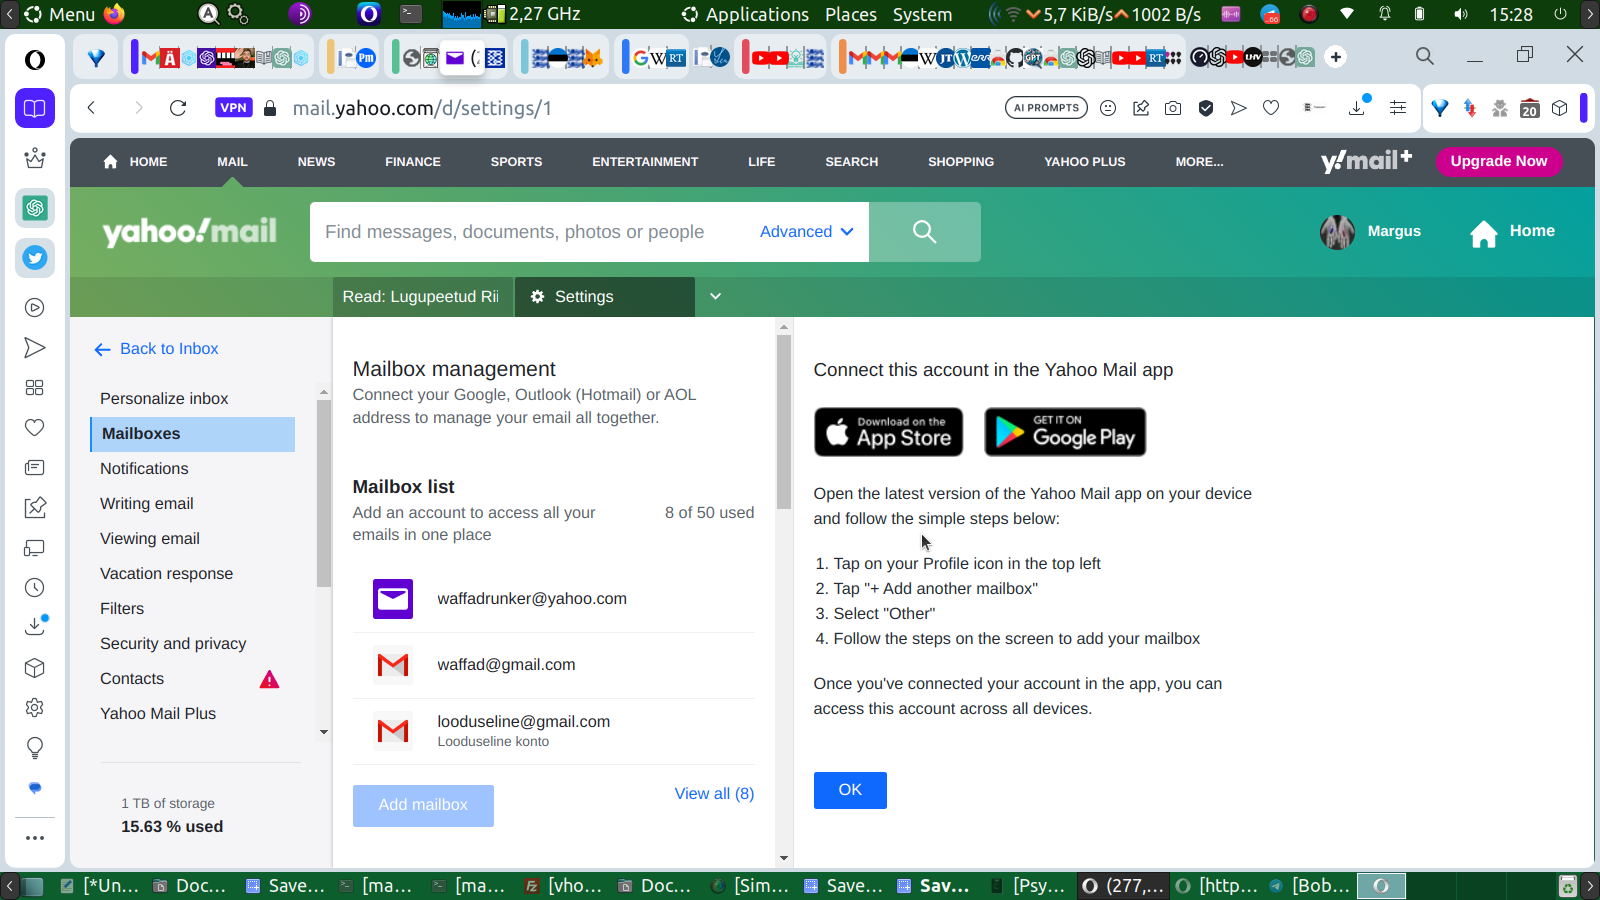The height and width of the screenshot is (900, 1600).
Task: Expand the tab list chevron beside Settings
Action: coord(716,297)
